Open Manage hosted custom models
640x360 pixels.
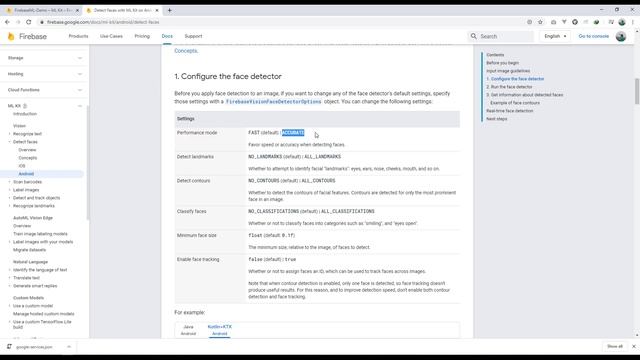coord(44,314)
